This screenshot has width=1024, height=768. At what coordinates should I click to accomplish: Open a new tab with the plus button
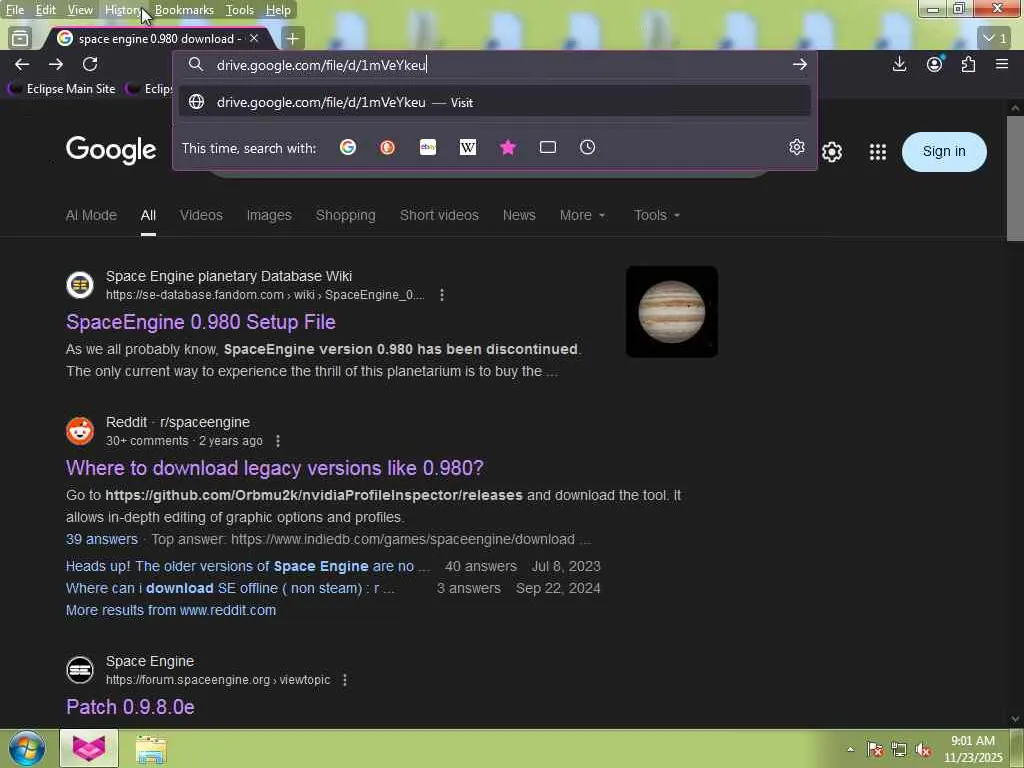[x=293, y=39]
